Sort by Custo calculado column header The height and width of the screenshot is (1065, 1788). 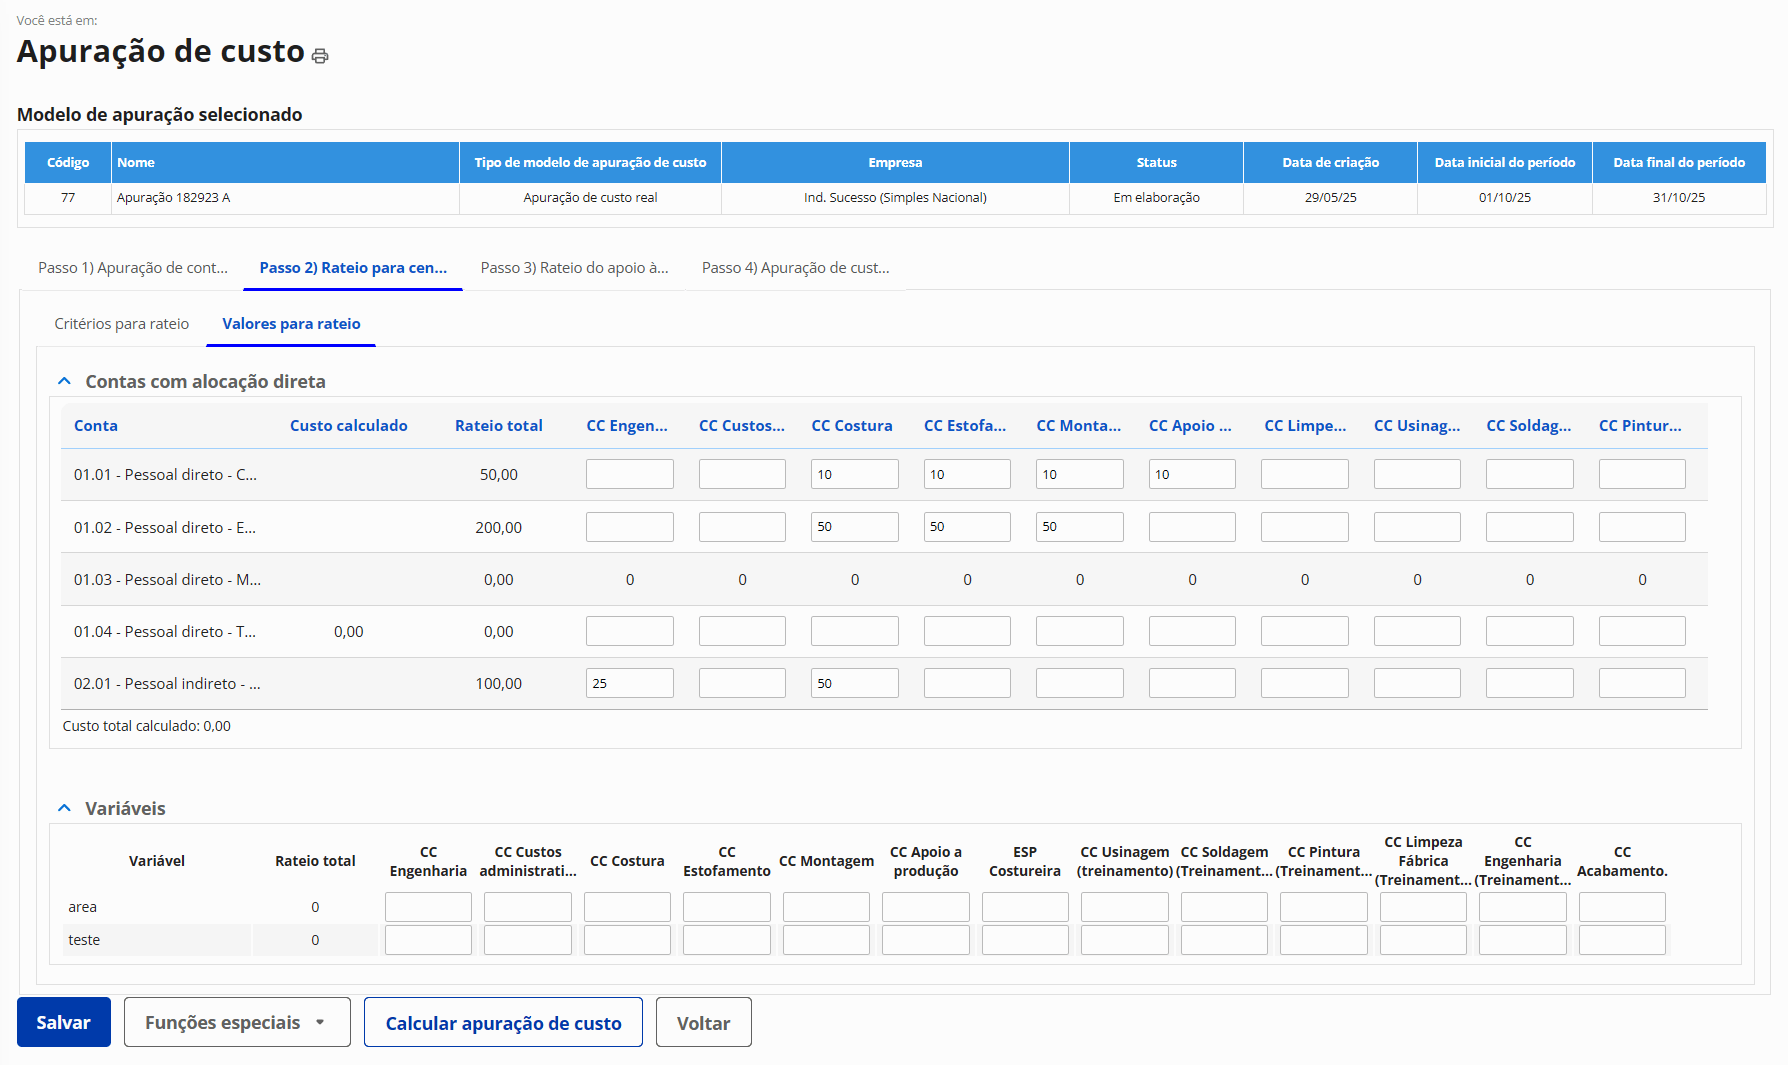click(x=348, y=426)
